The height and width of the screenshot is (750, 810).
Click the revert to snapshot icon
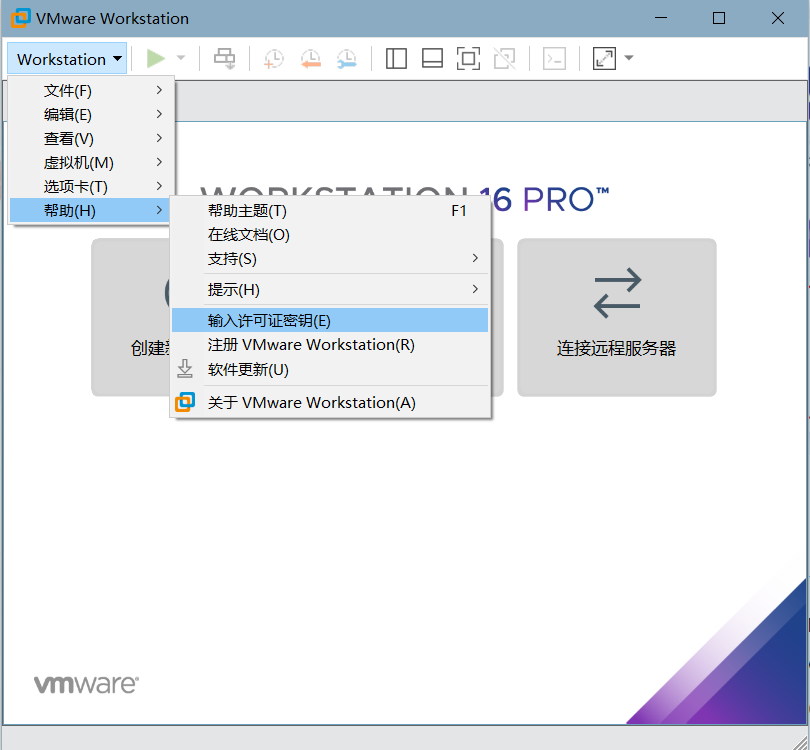[x=310, y=58]
